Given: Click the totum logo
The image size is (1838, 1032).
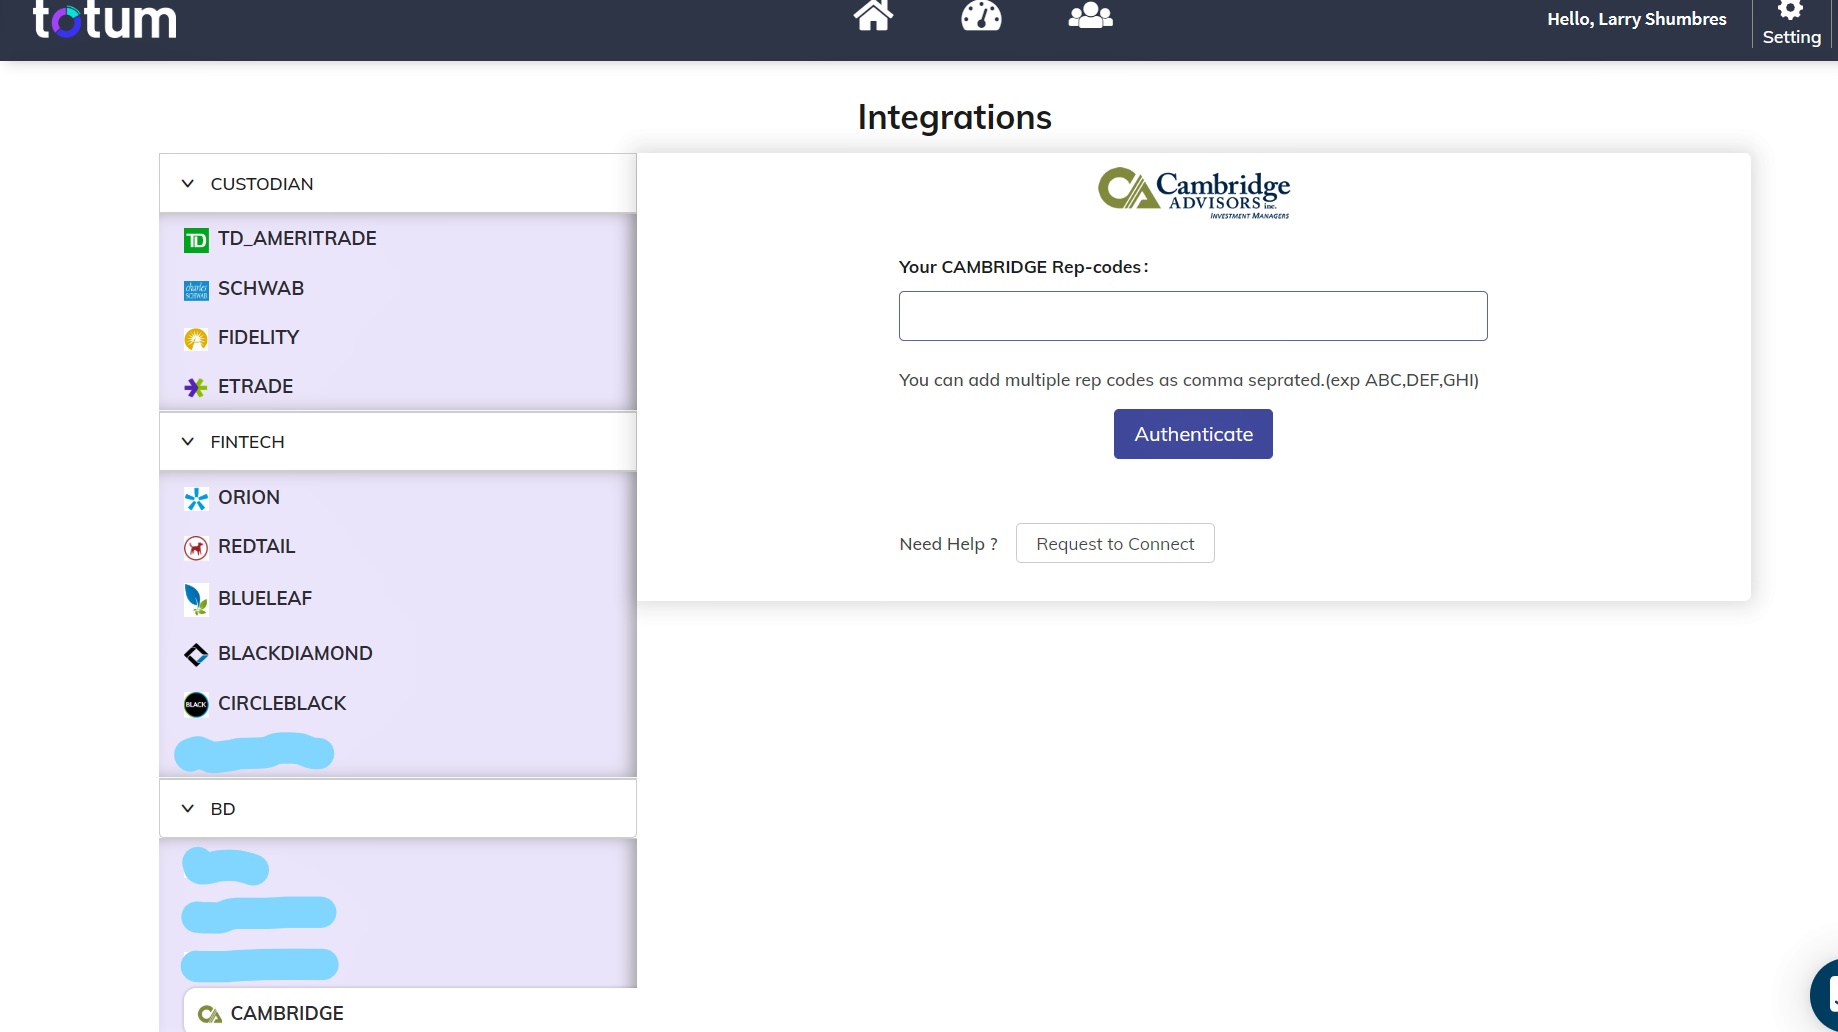Looking at the screenshot, I should [105, 19].
